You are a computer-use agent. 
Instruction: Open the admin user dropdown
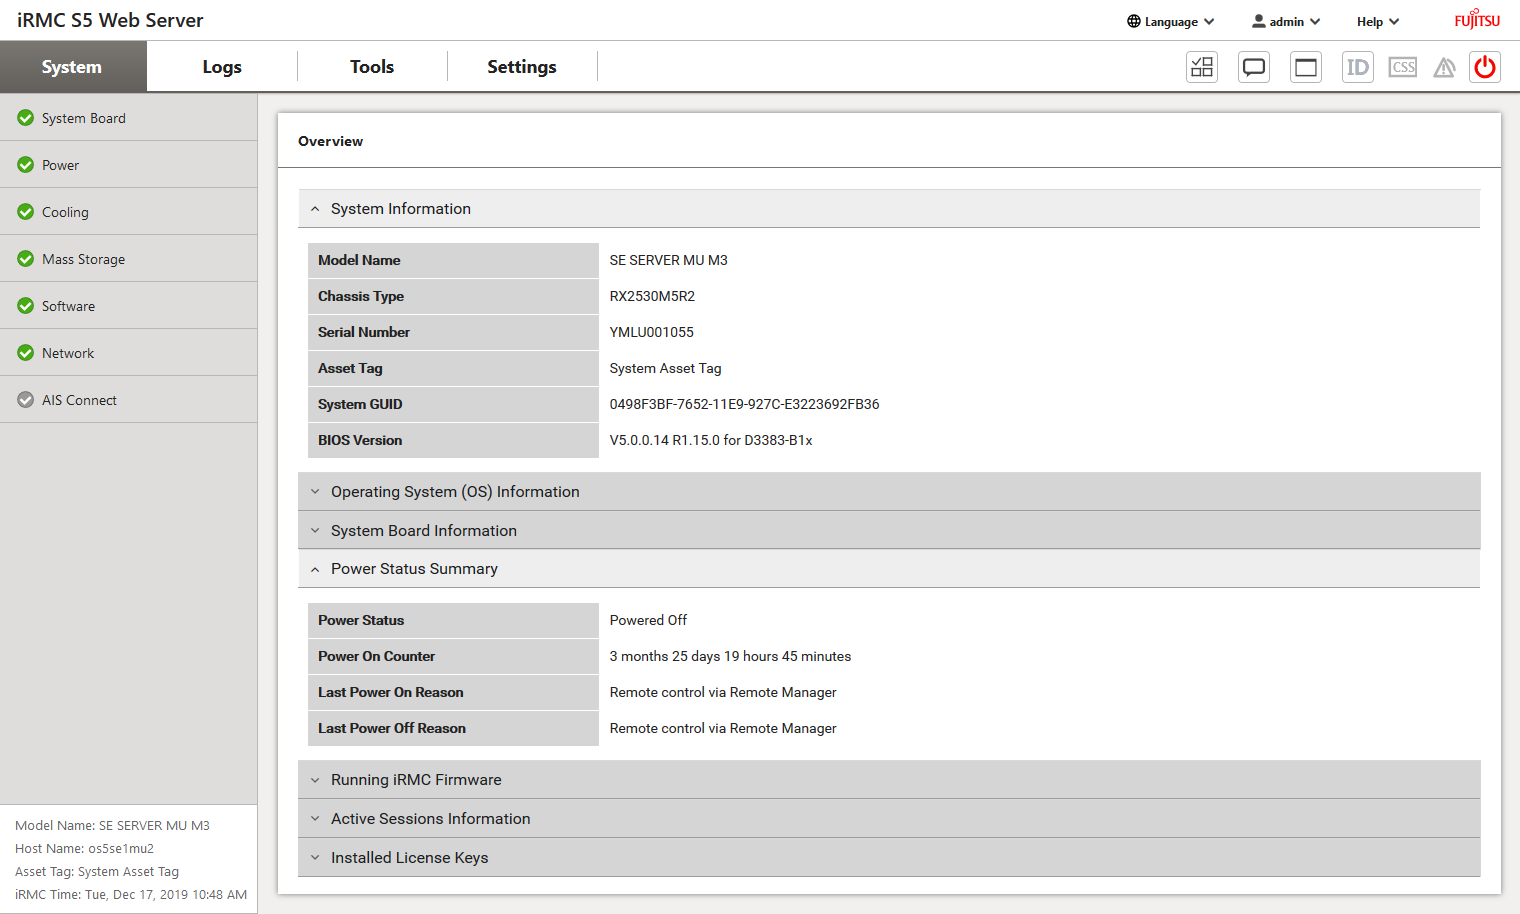pos(1286,21)
